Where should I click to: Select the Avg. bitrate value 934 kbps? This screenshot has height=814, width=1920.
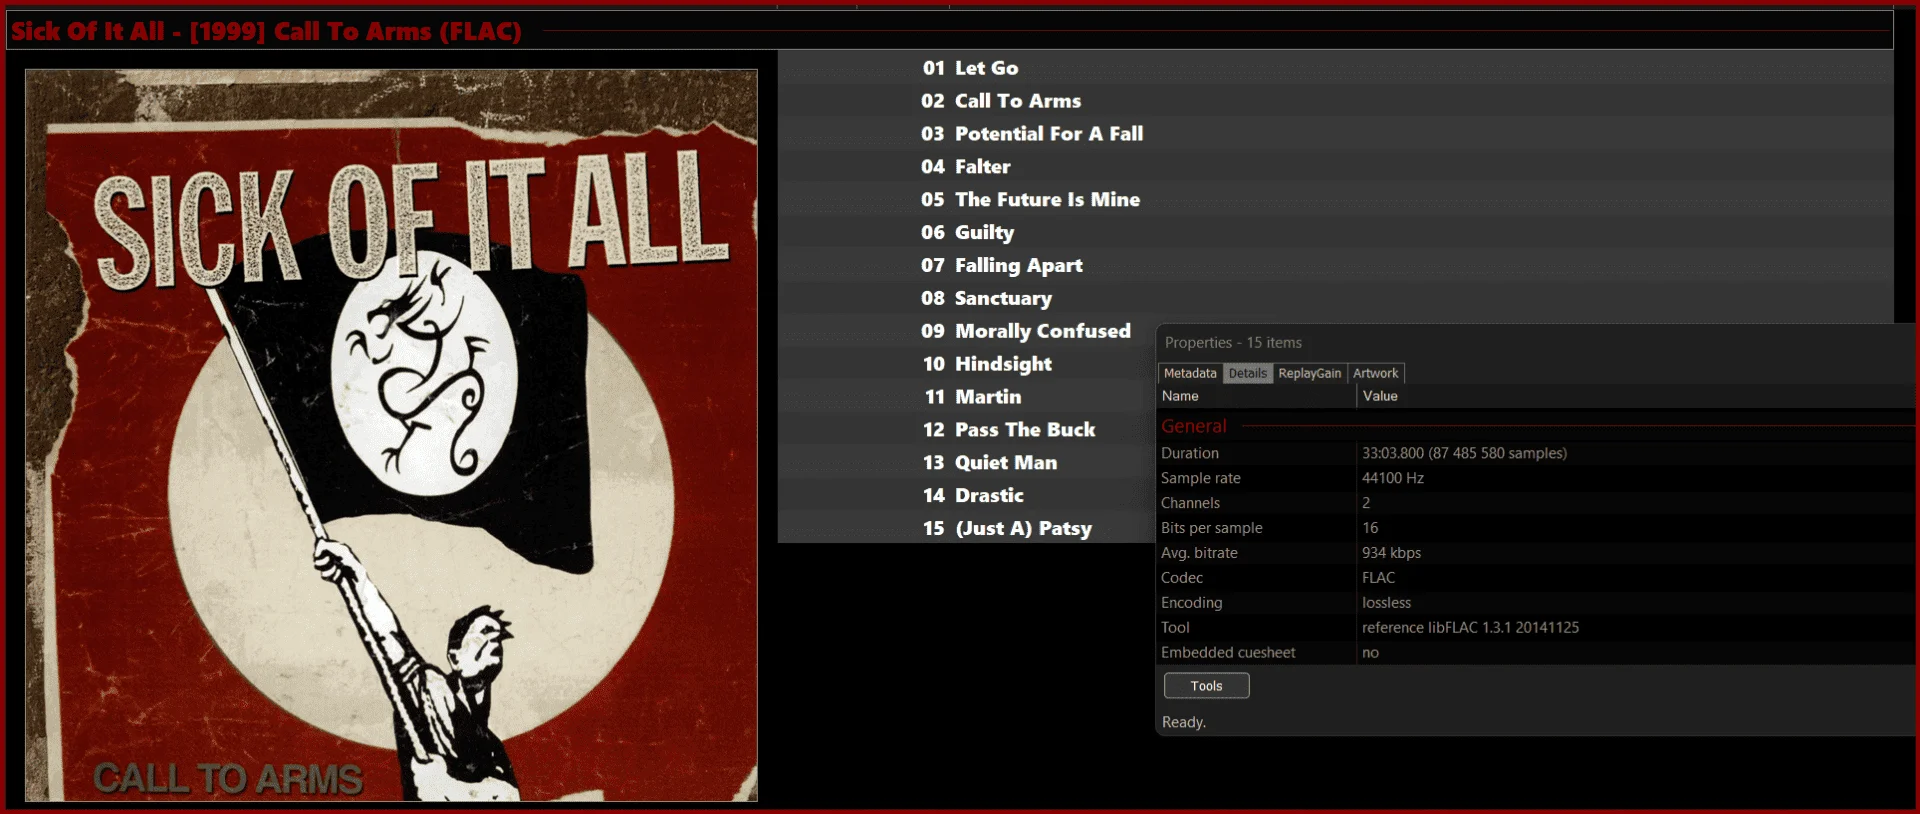coord(1391,553)
